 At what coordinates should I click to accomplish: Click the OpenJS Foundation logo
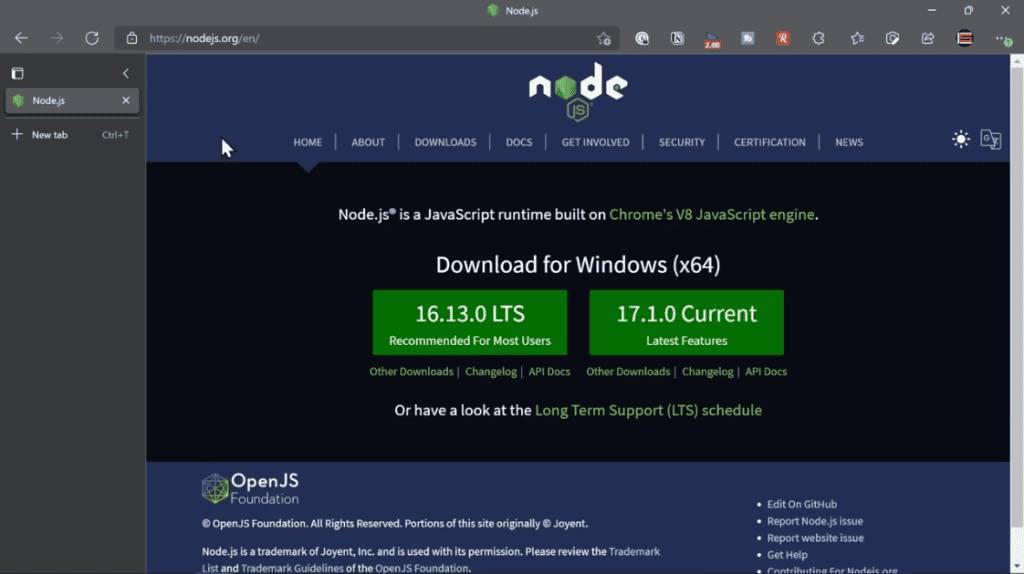tap(250, 488)
